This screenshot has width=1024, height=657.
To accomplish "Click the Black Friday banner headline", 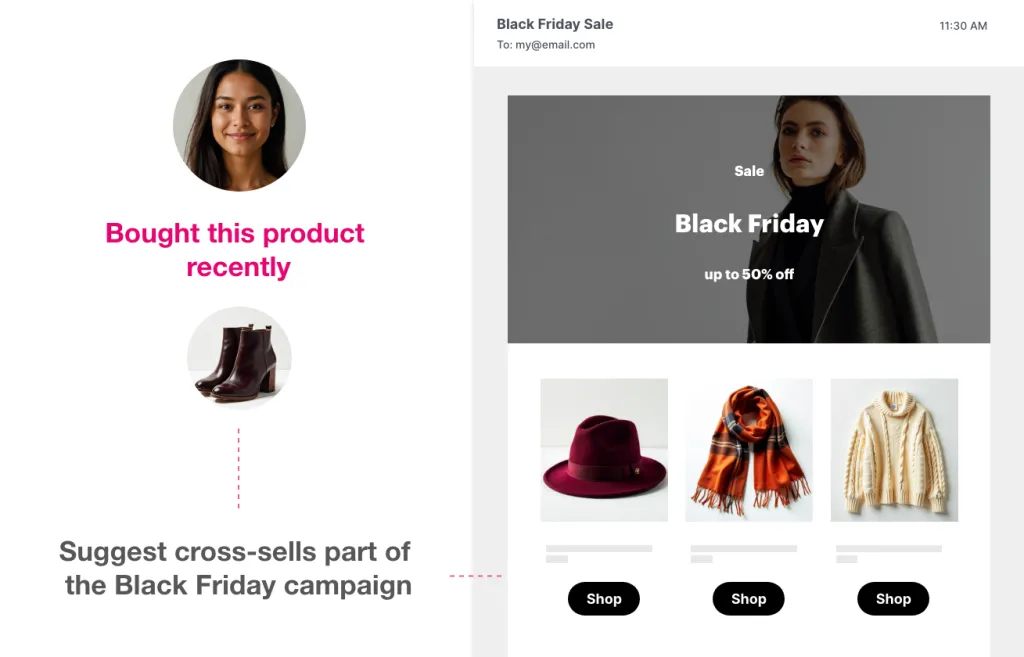I will pos(749,224).
